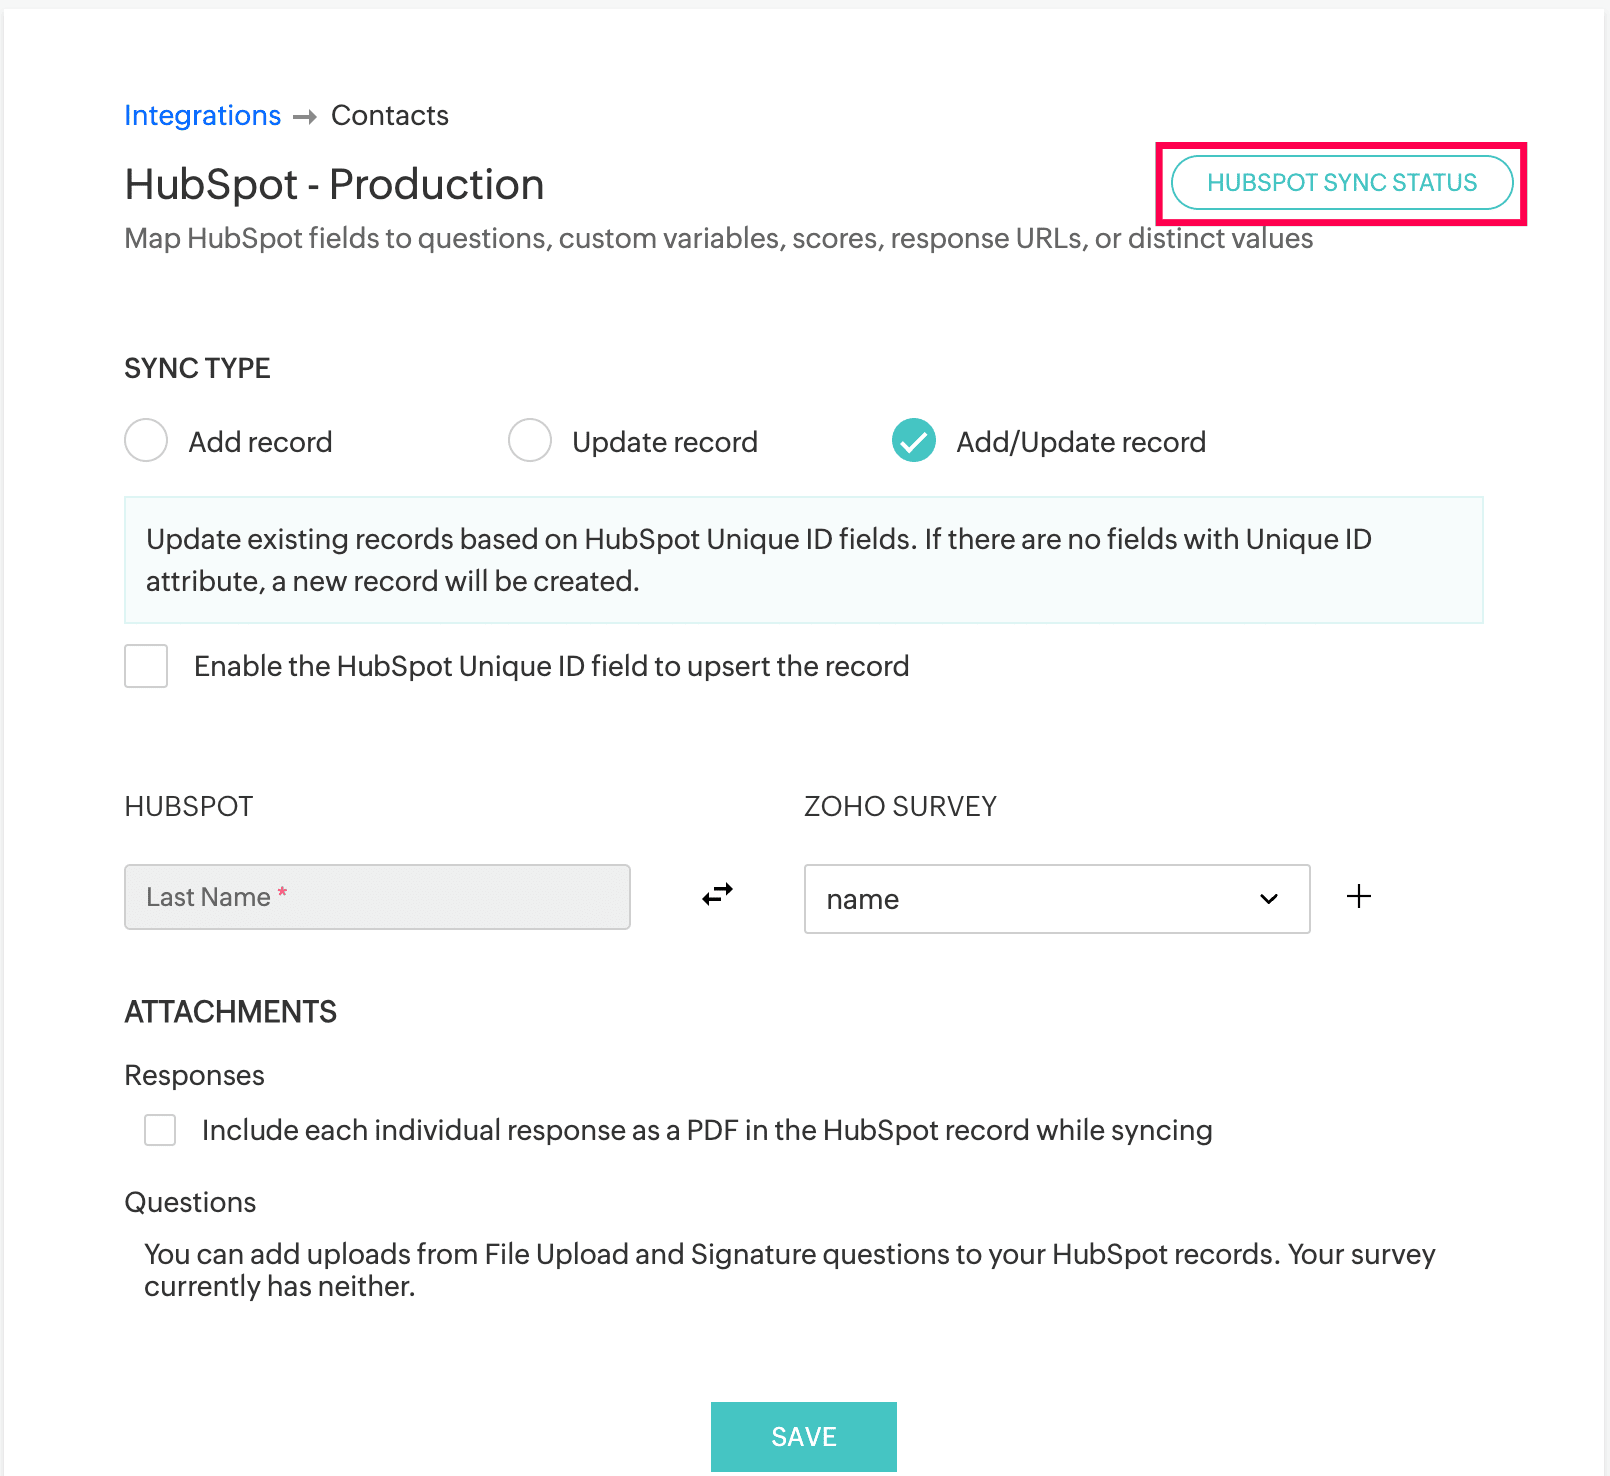Click the Contacts breadcrumb item

(x=389, y=115)
